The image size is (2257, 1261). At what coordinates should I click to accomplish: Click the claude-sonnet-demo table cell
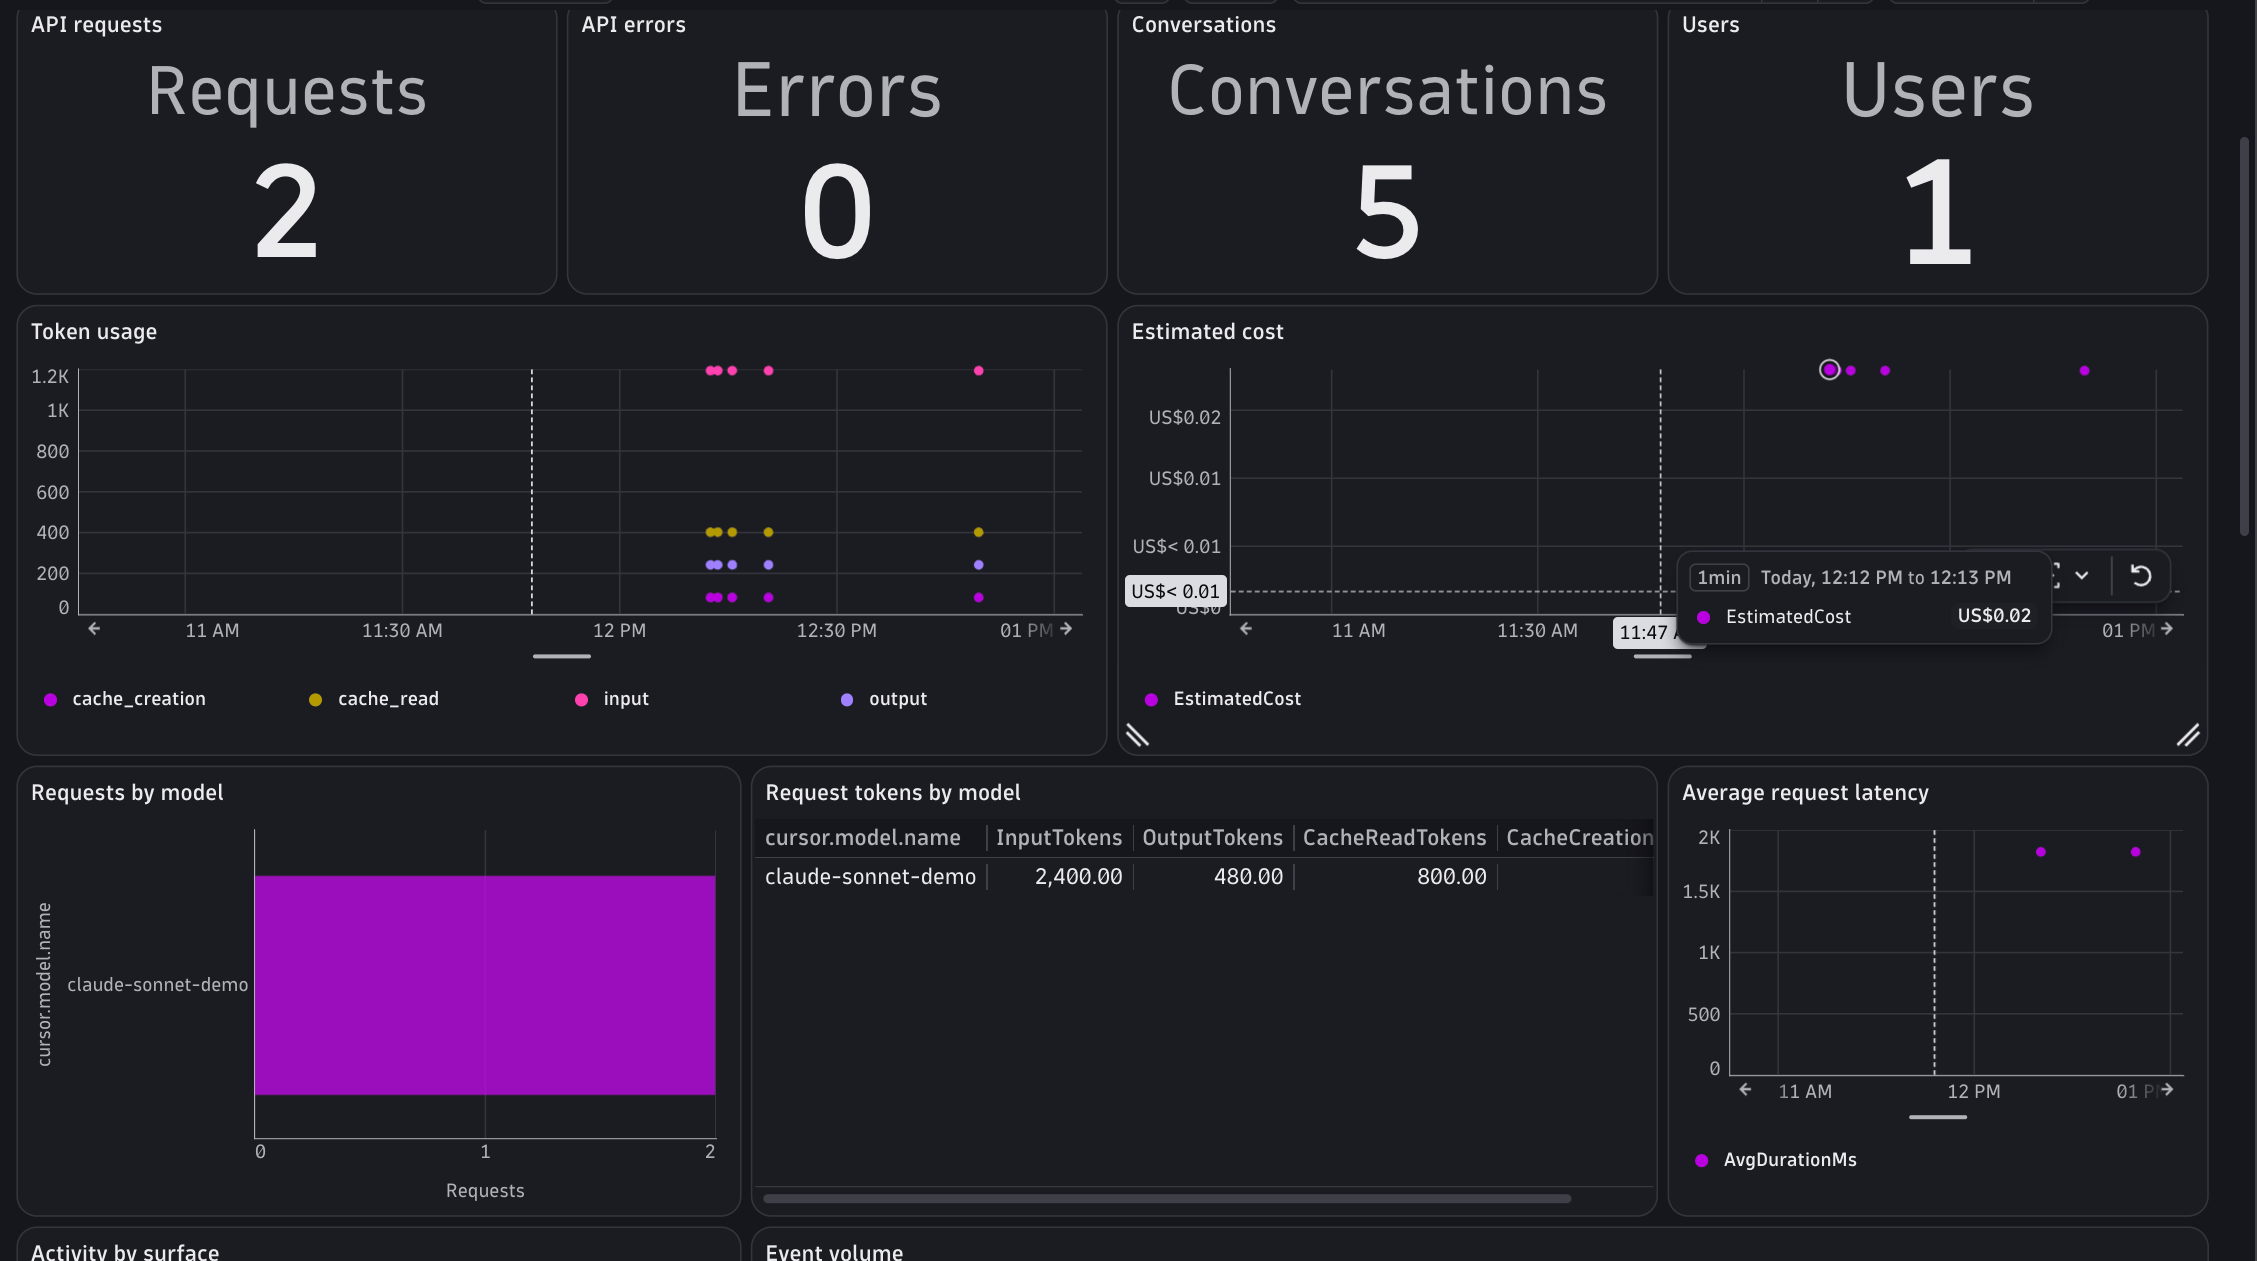(x=870, y=877)
